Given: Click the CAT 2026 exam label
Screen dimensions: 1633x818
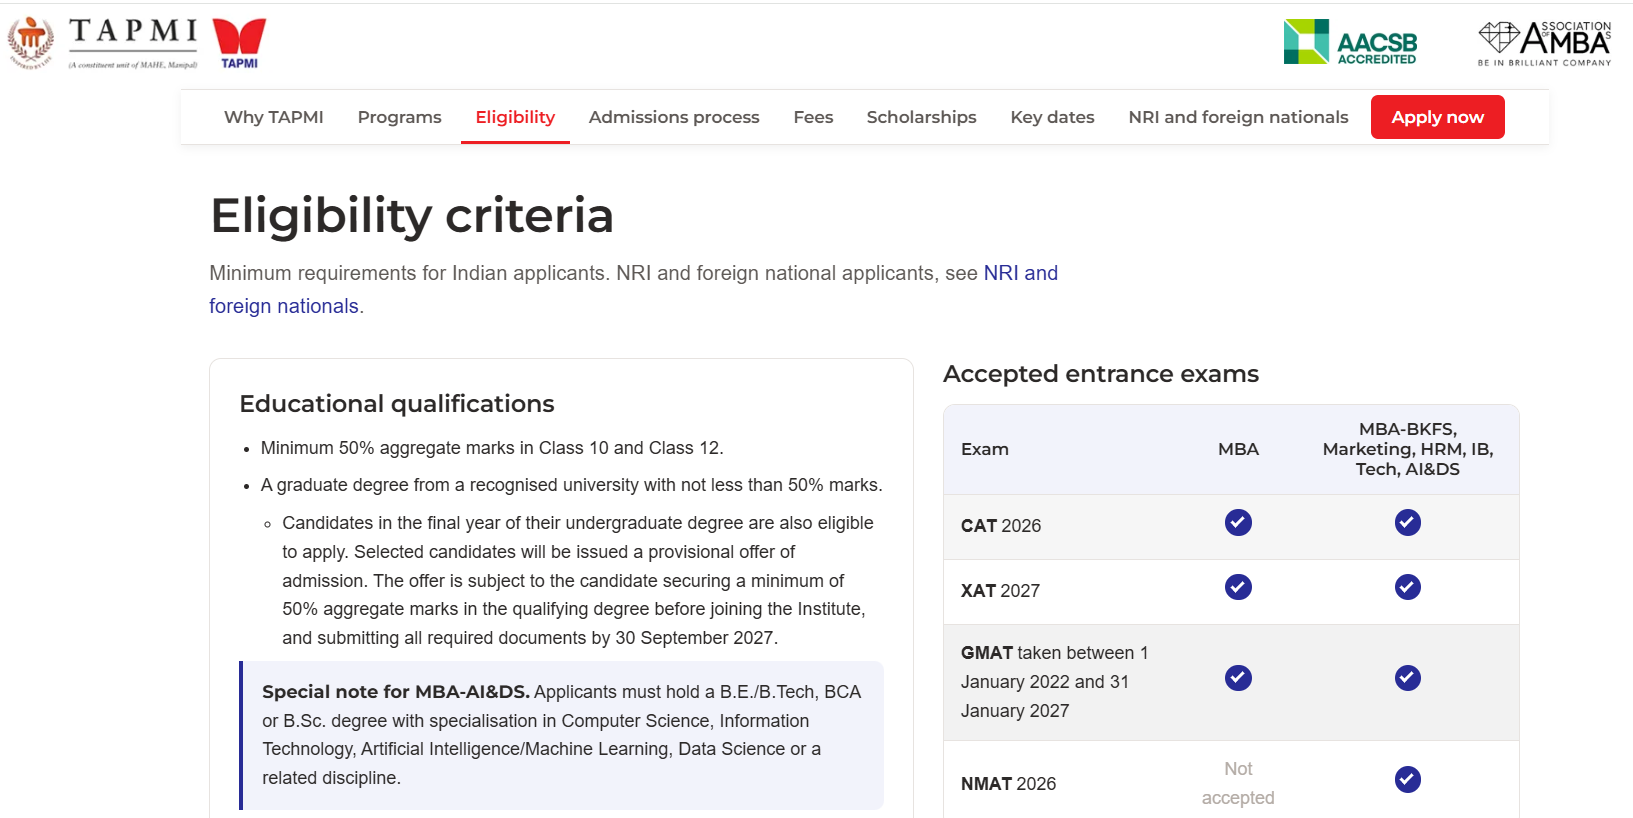Looking at the screenshot, I should [x=1001, y=526].
